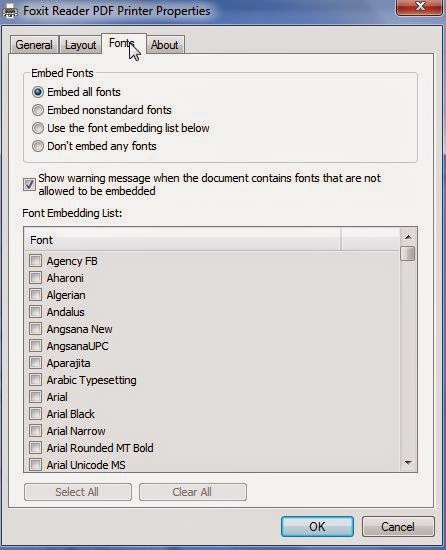Screen dimensions: 446x550
Task: Choose Embed nonstandard fonts radio button
Action: [x=38, y=110]
